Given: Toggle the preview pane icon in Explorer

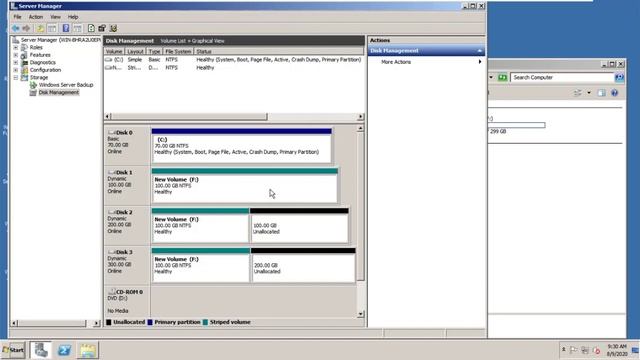Looking at the screenshot, I should 601,93.
